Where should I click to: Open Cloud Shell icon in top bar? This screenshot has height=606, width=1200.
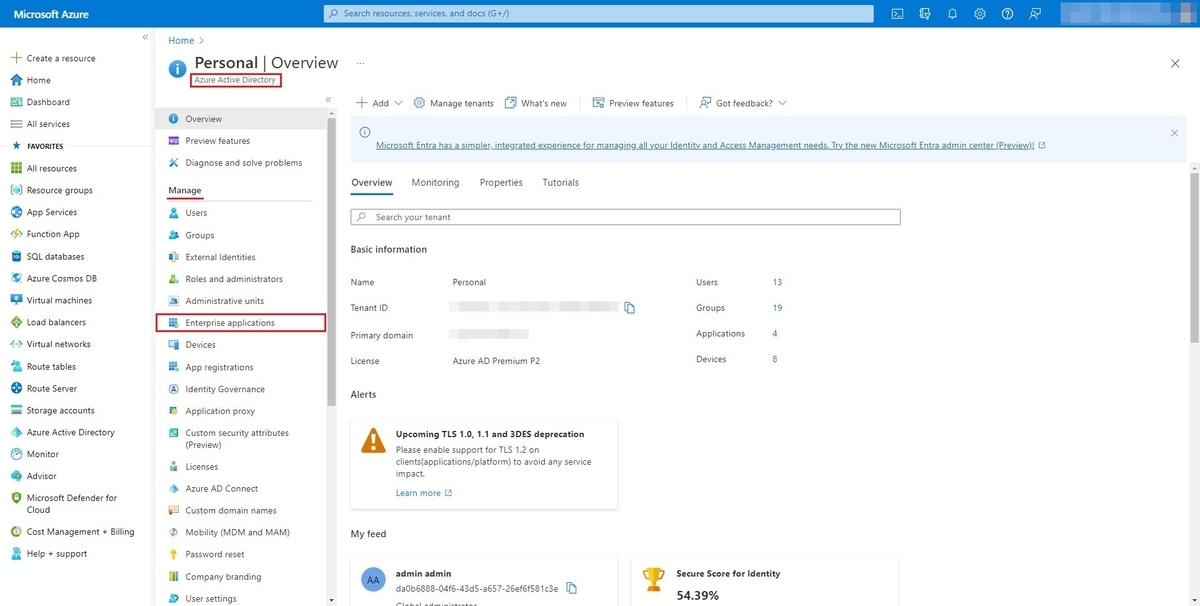coord(898,14)
